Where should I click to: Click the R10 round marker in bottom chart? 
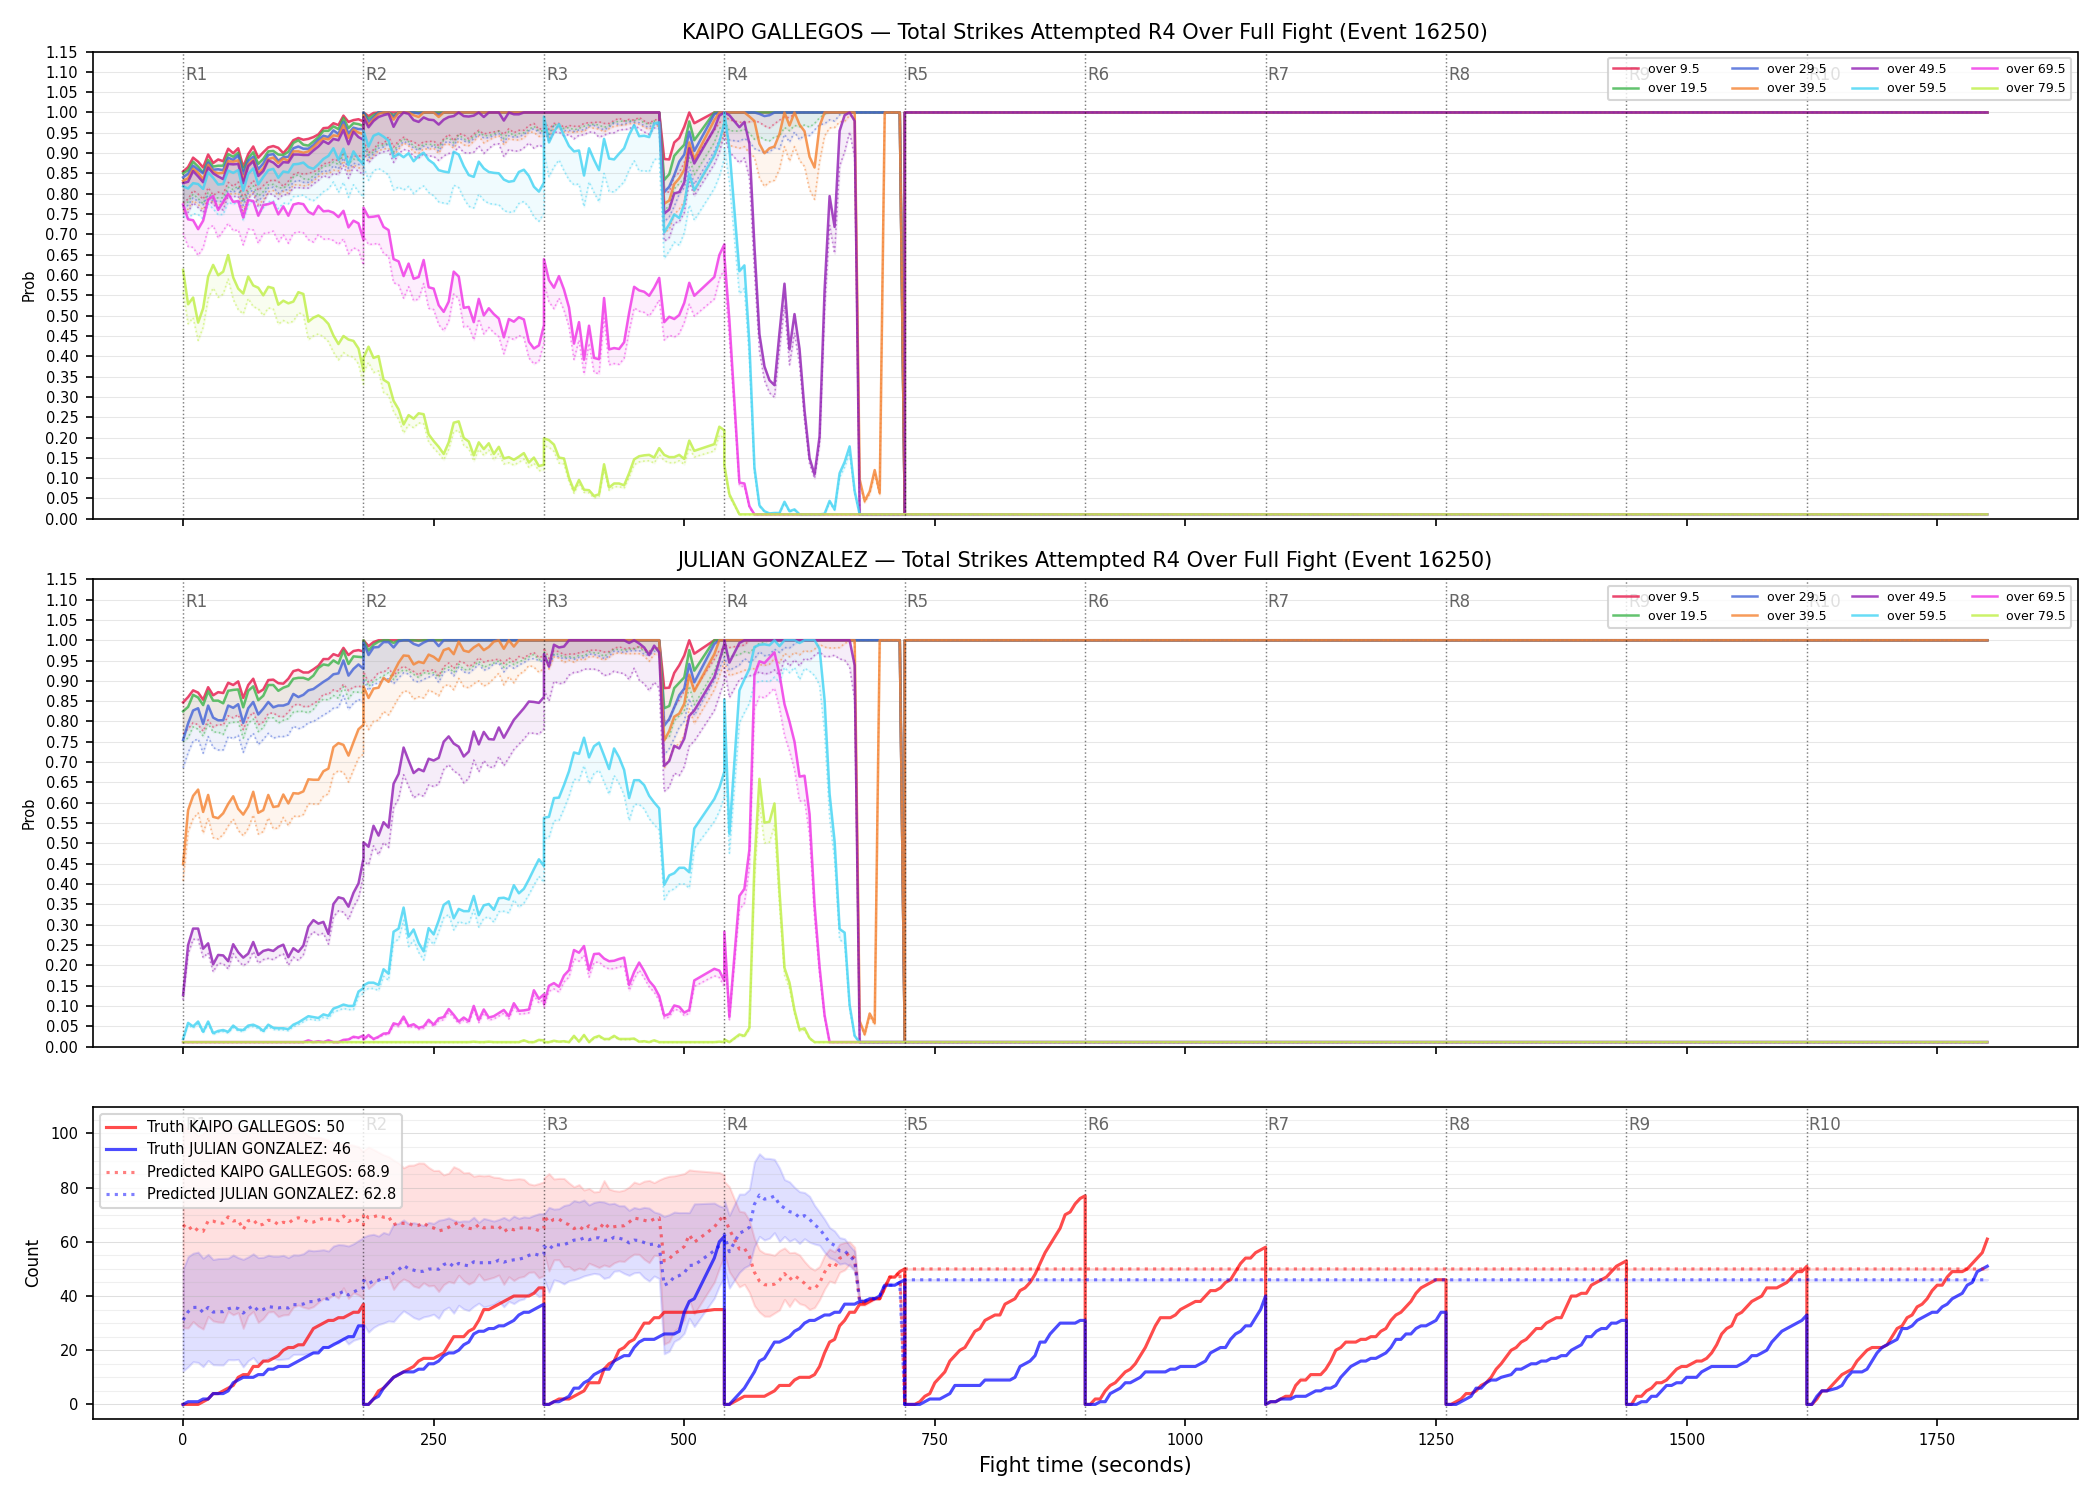[1824, 1124]
